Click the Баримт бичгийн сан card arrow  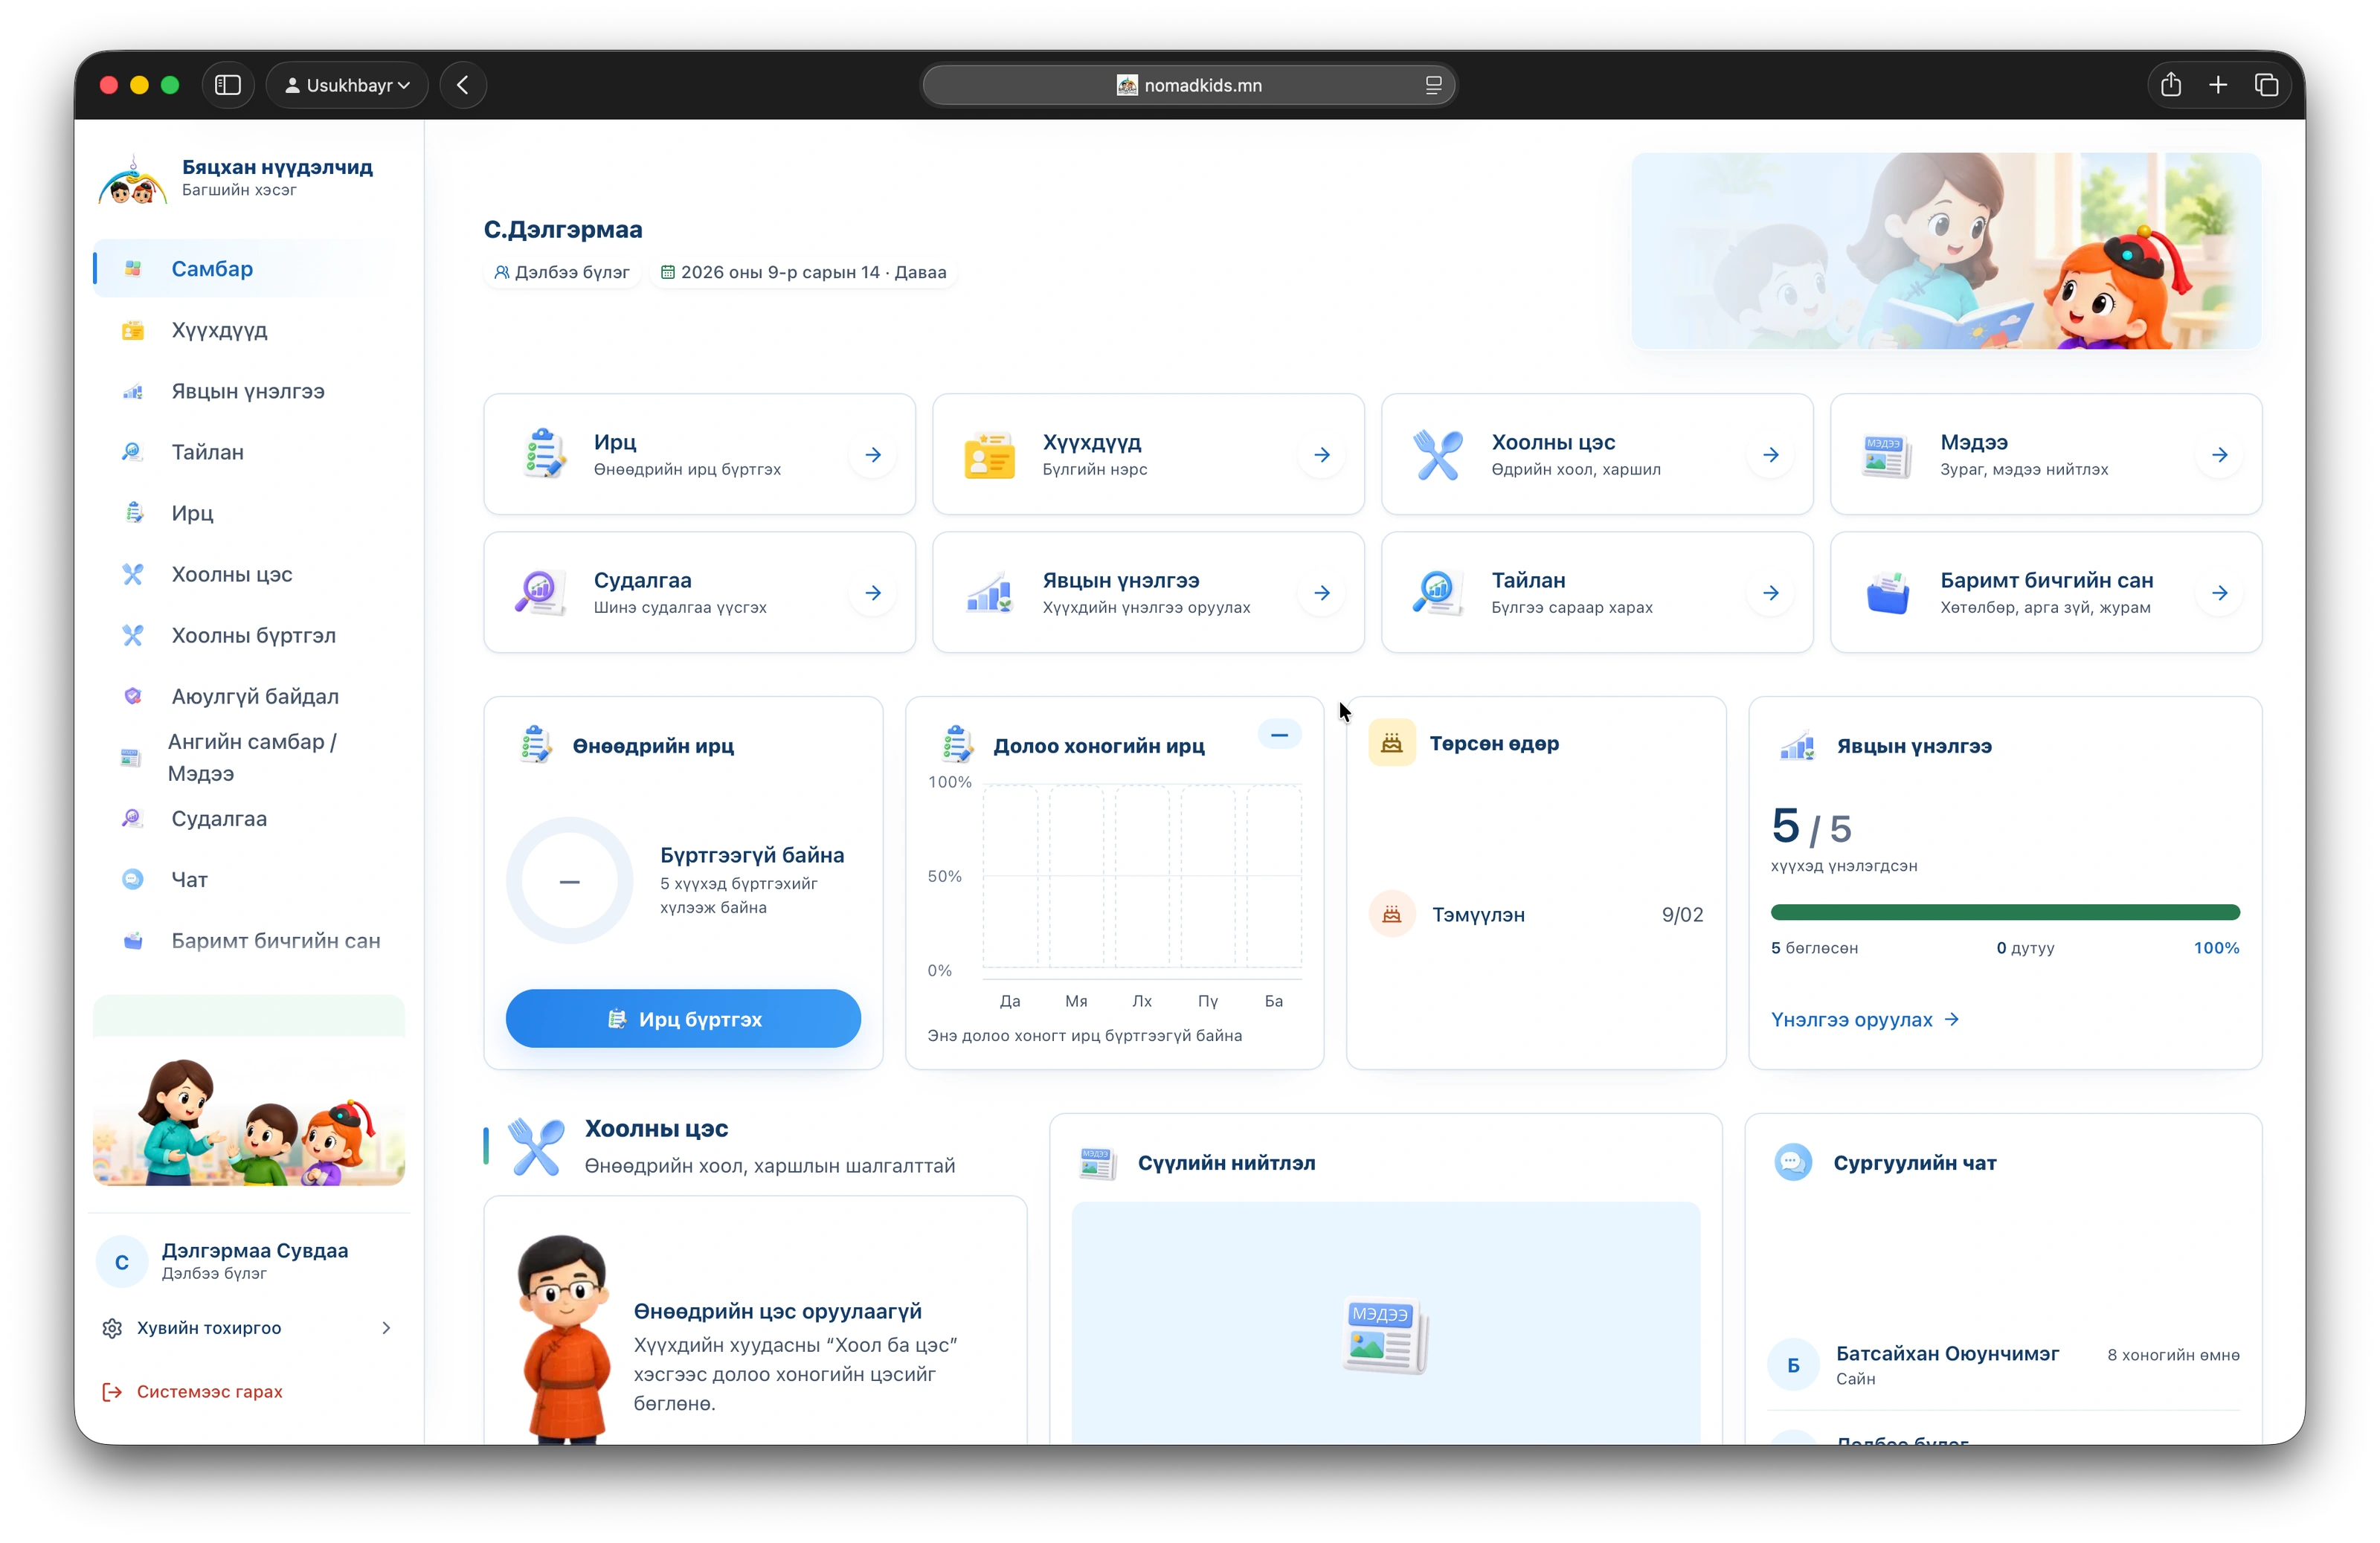click(2220, 593)
